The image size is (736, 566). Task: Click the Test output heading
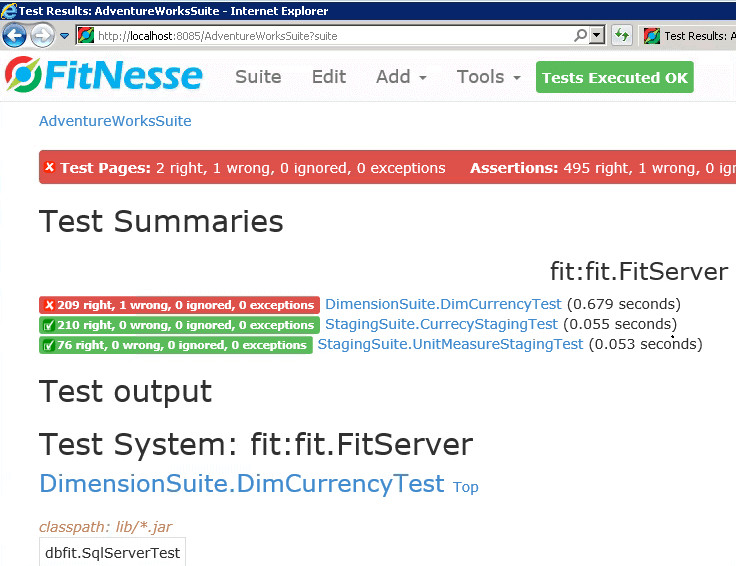pyautogui.click(x=125, y=391)
